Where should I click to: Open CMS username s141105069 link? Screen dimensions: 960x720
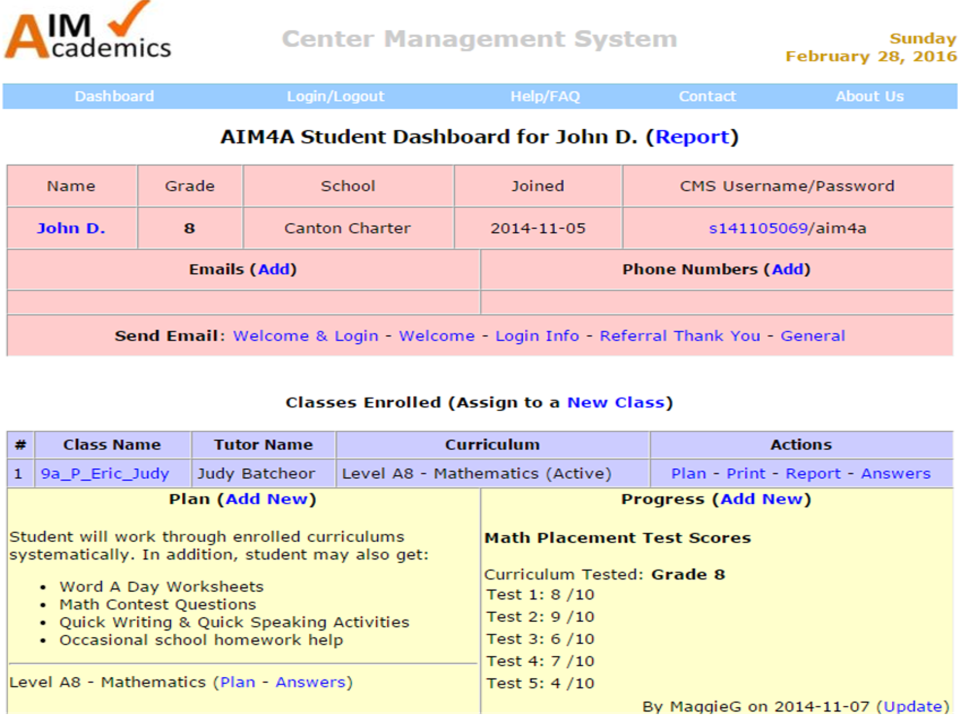coord(757,228)
